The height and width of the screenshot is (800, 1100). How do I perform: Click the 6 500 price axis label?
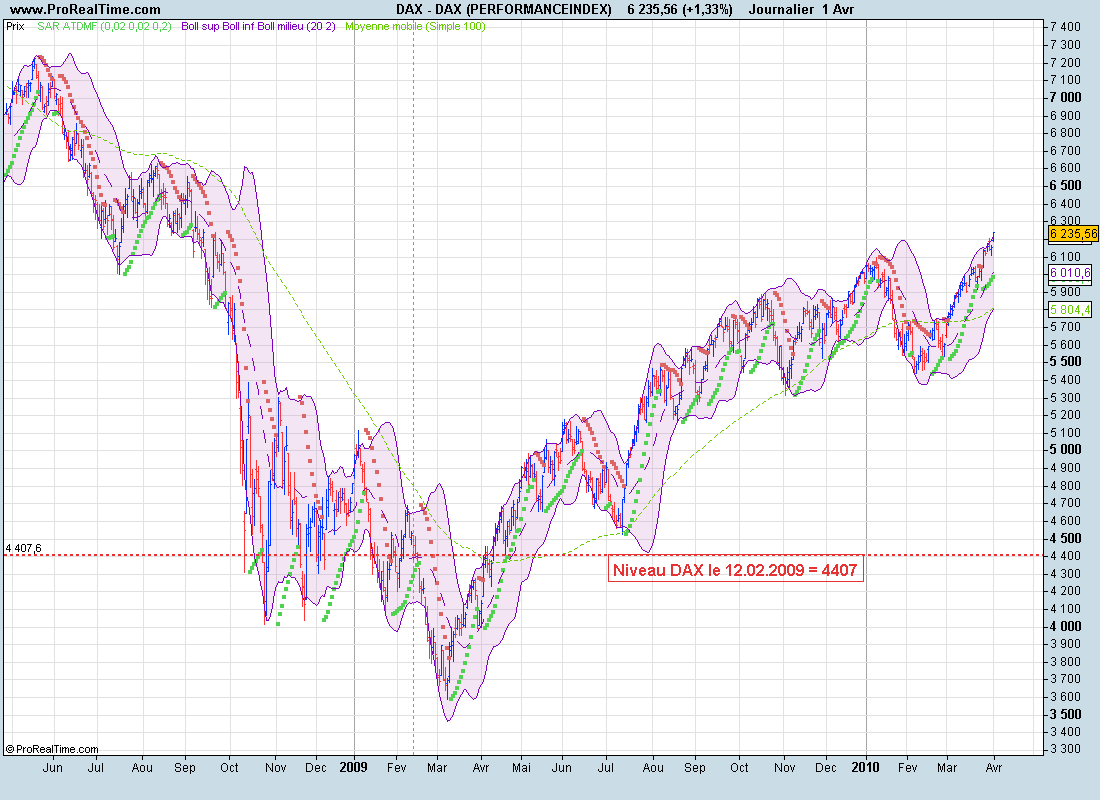click(x=1066, y=185)
